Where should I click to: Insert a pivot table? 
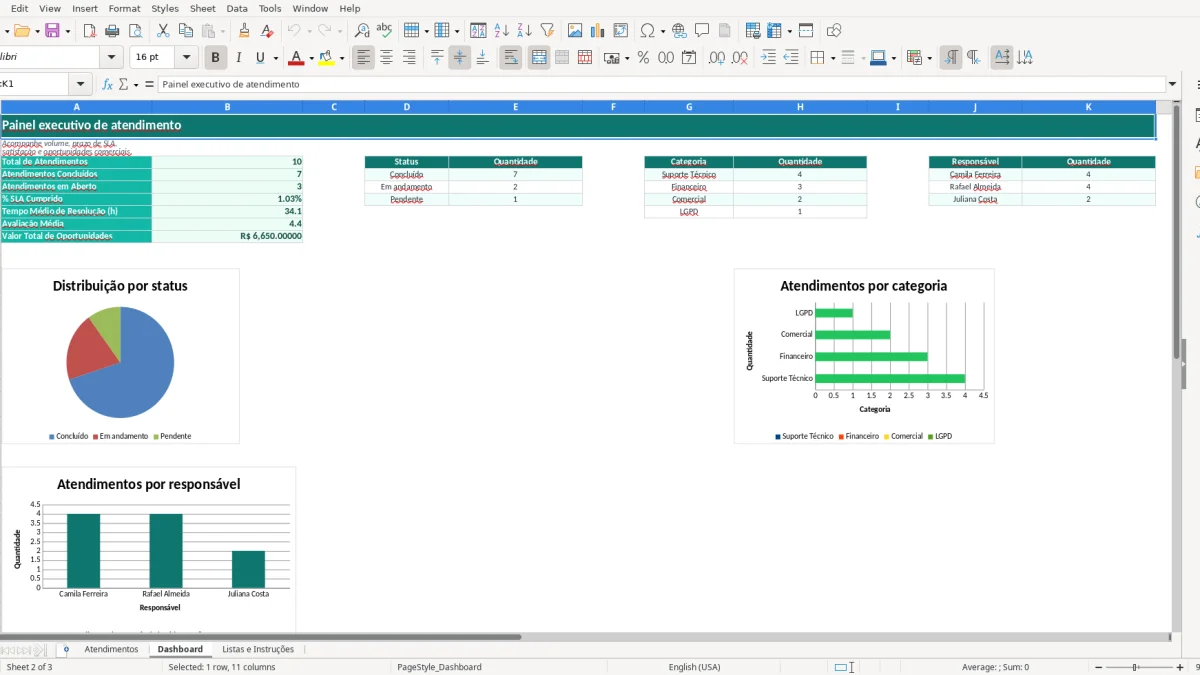click(x=621, y=31)
